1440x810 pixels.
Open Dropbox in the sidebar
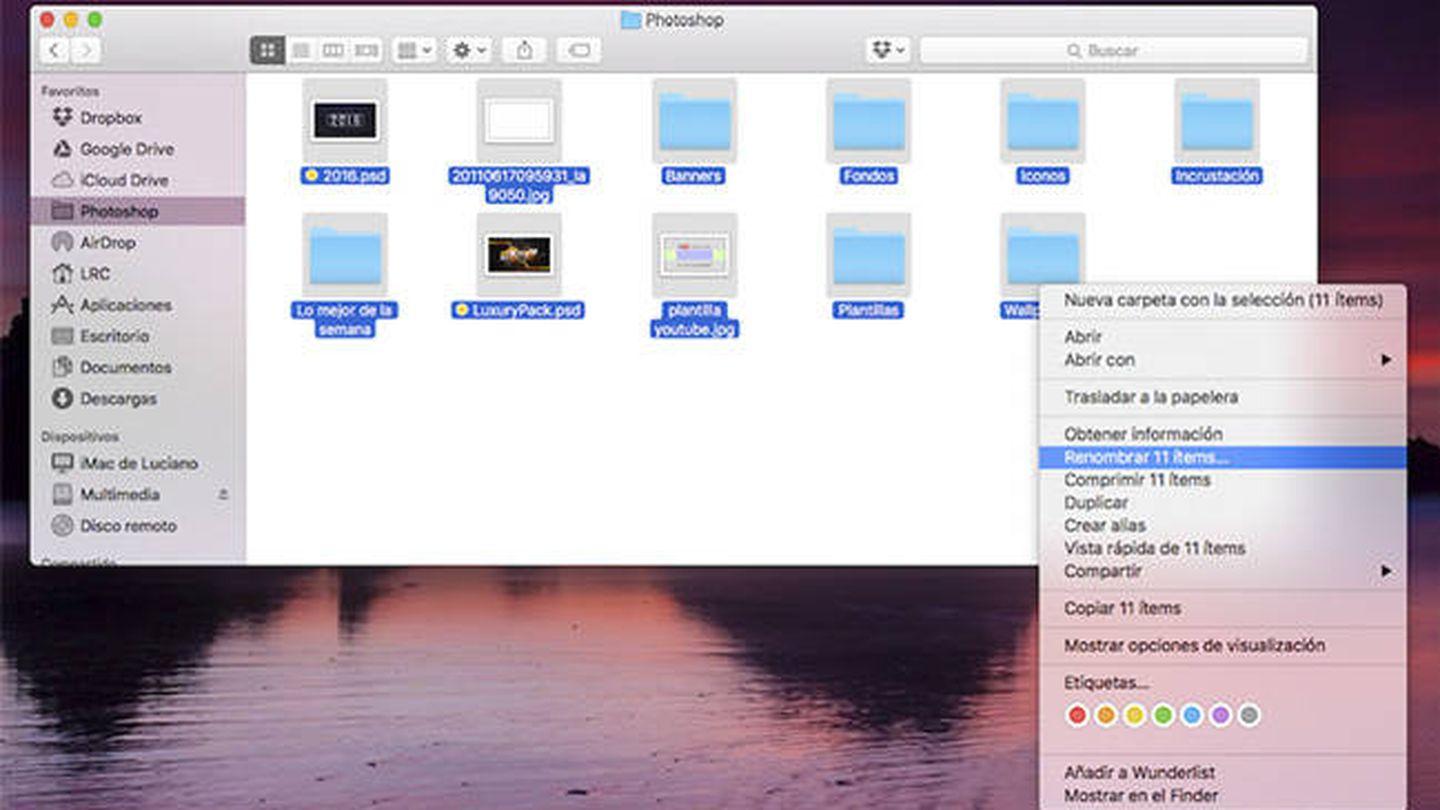coord(110,118)
